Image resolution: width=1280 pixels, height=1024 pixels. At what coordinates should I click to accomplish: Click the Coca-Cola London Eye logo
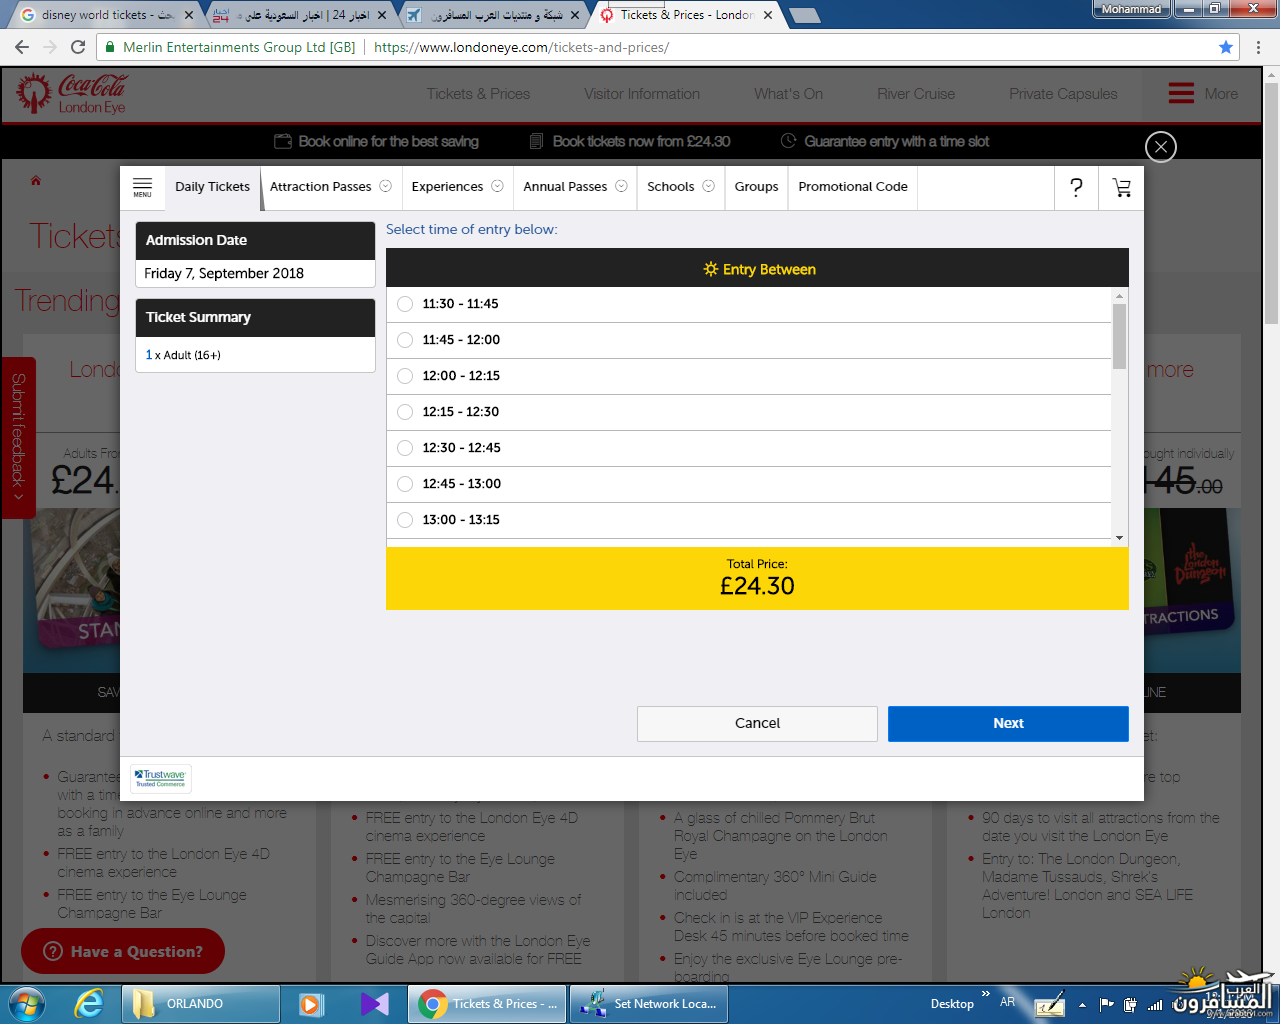click(x=72, y=94)
